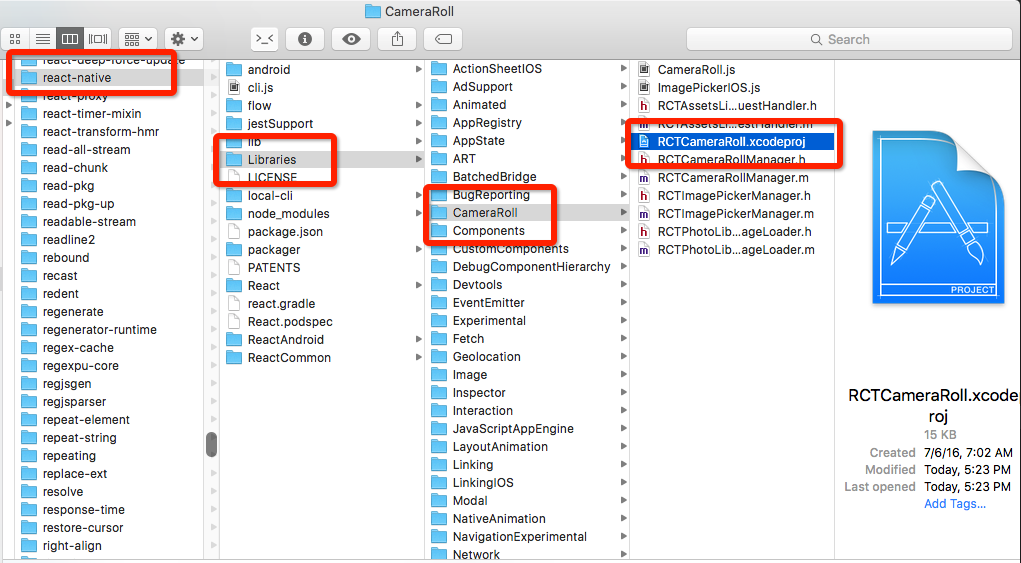1021x563 pixels.
Task: Click the Get Info toolbar icon
Action: coord(305,39)
